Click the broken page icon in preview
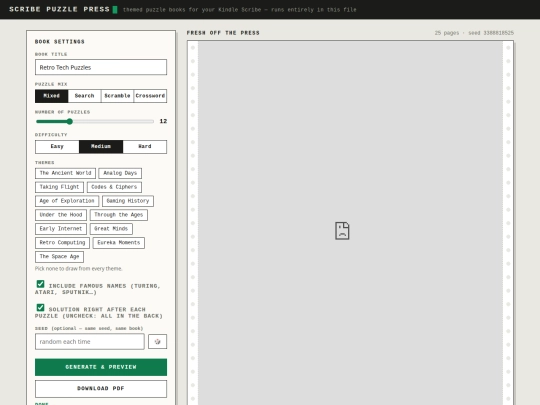 (342, 231)
